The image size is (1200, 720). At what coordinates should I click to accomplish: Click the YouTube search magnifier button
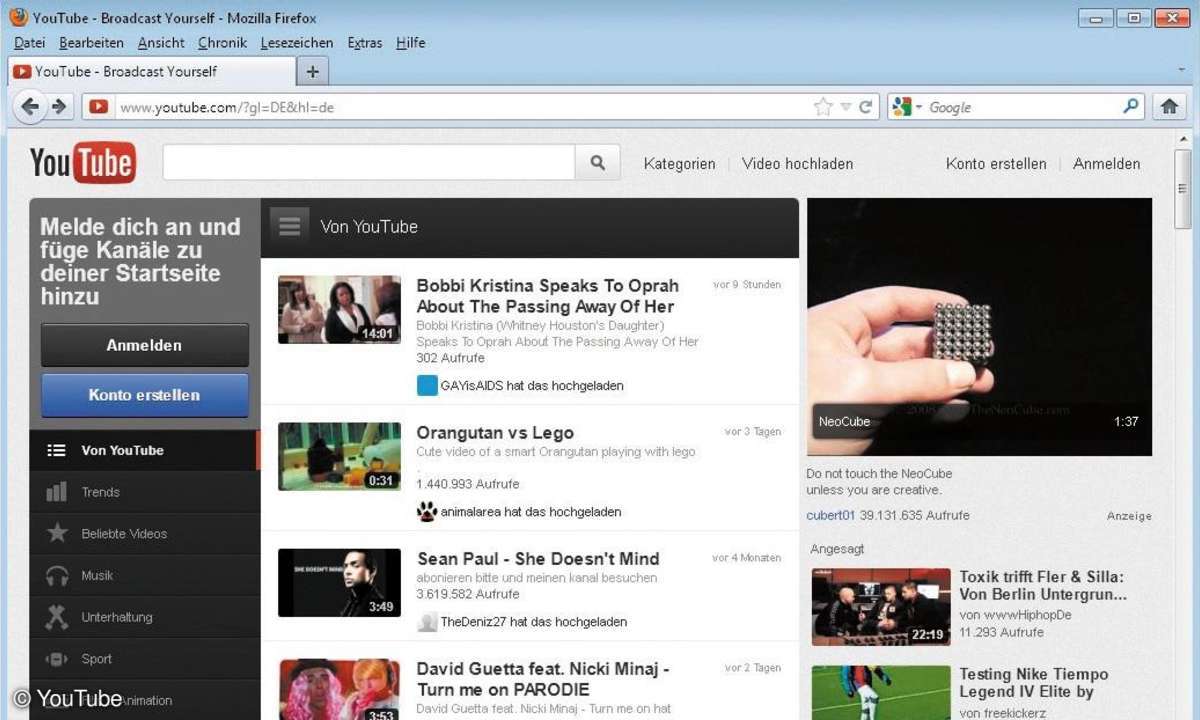pyautogui.click(x=598, y=163)
